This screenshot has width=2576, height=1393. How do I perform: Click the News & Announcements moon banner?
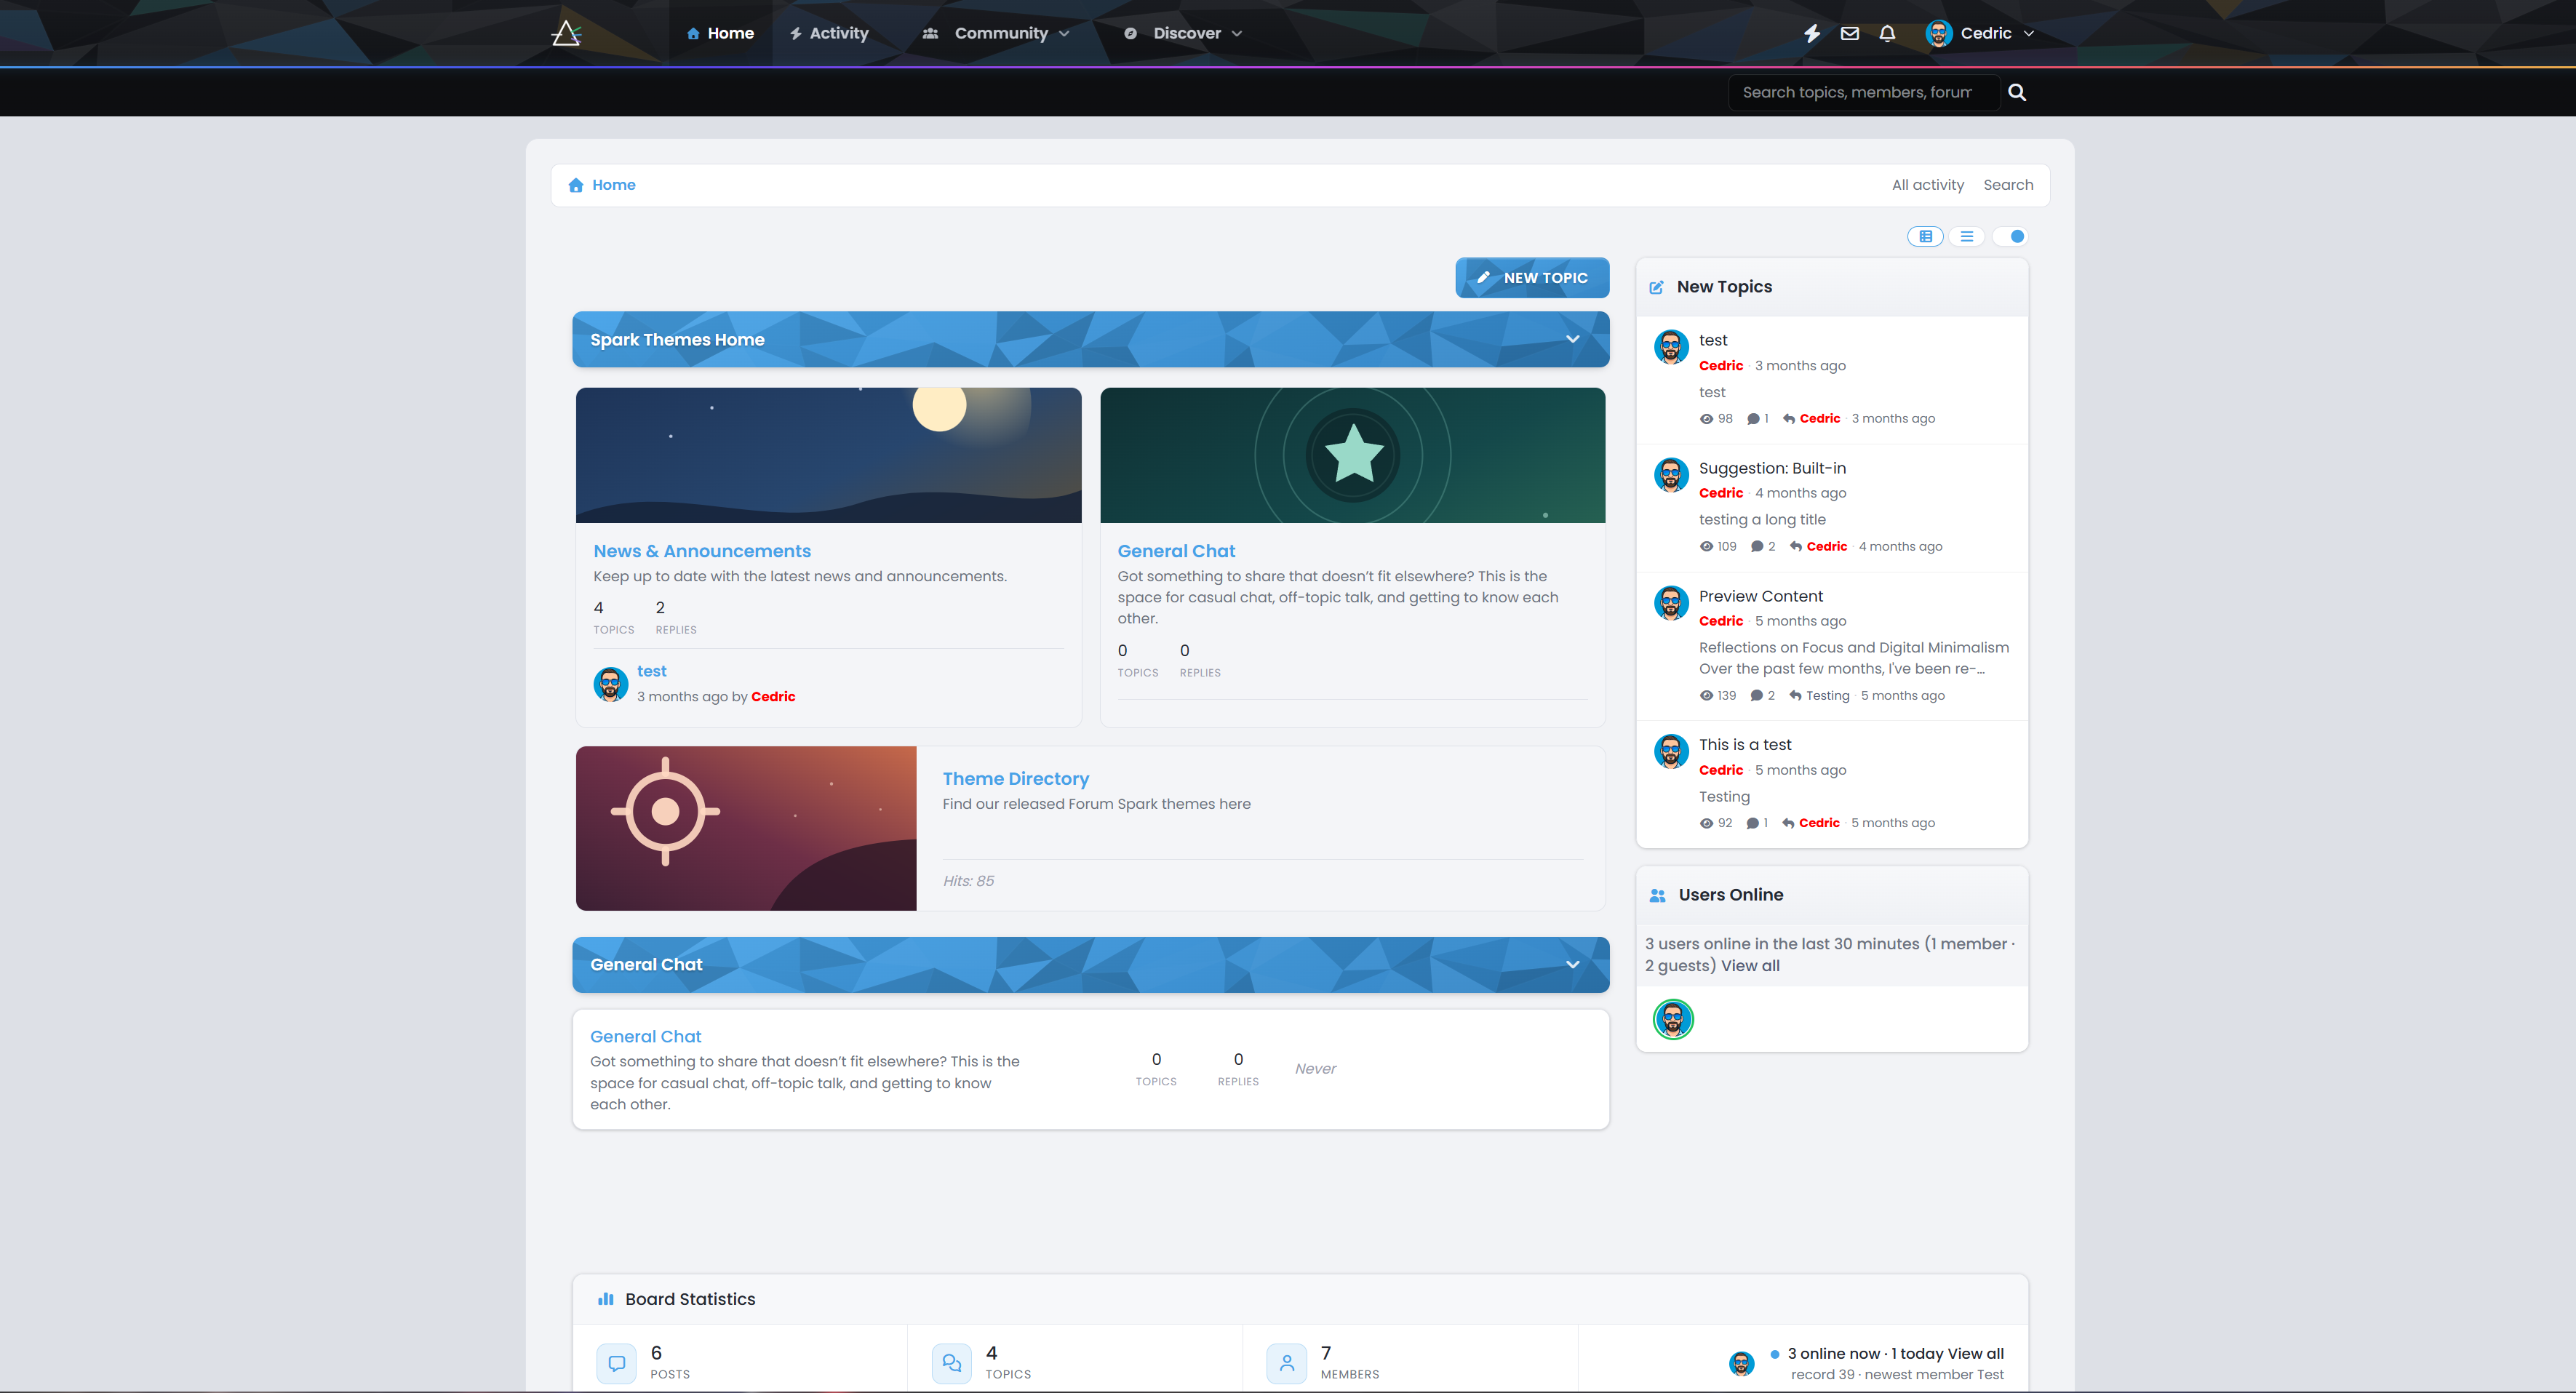click(828, 455)
